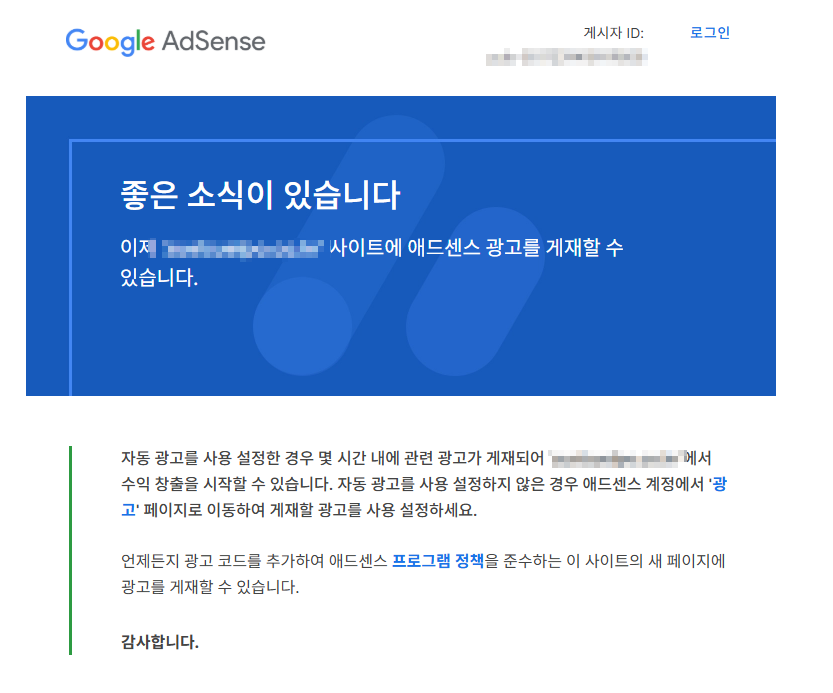Viewport: 833px width, 693px height.
Task: Open the 로그인 link
Action: [x=710, y=32]
